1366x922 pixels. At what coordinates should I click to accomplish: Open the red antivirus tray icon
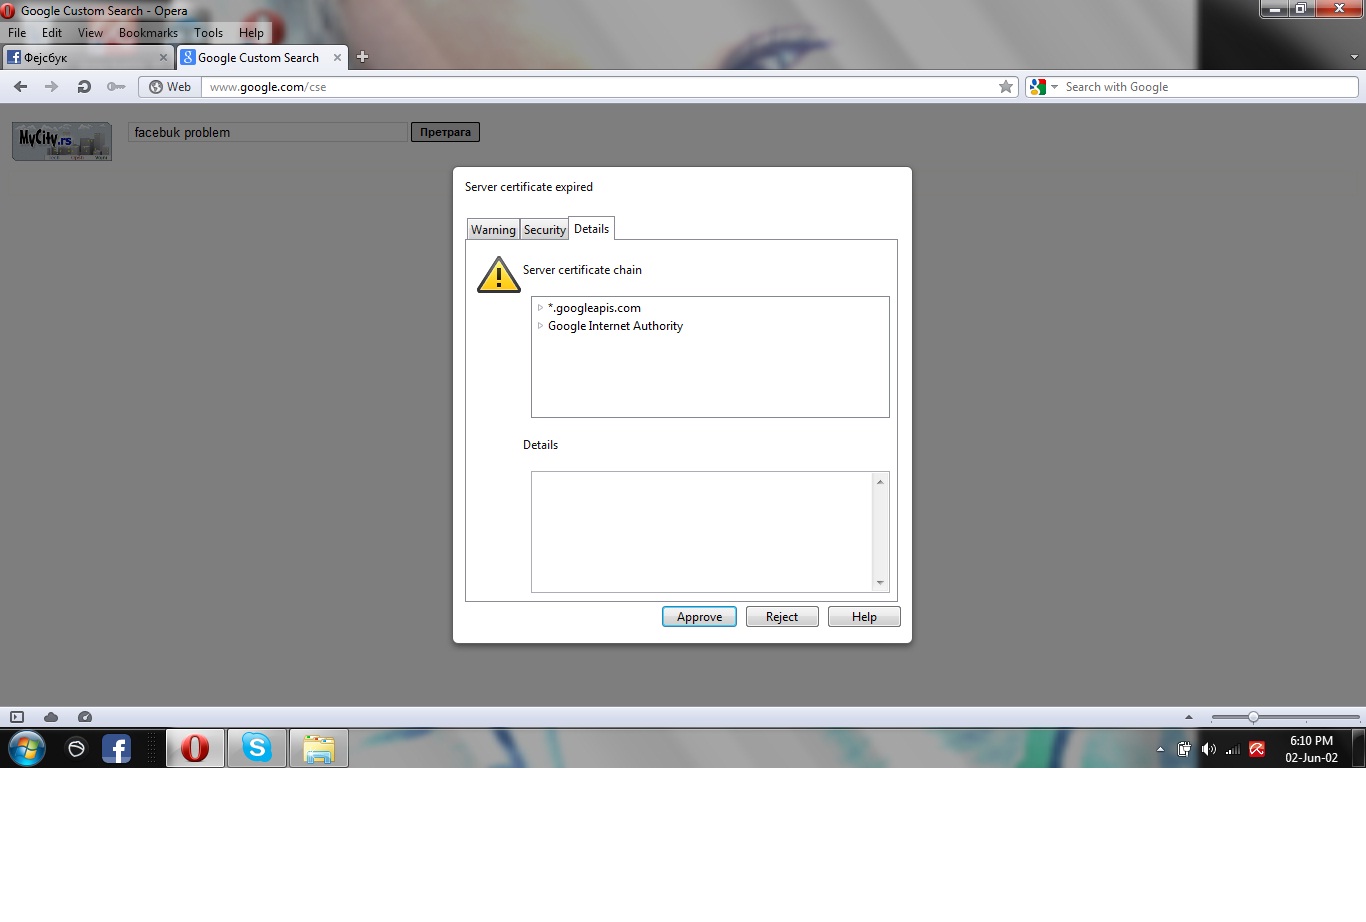1257,749
